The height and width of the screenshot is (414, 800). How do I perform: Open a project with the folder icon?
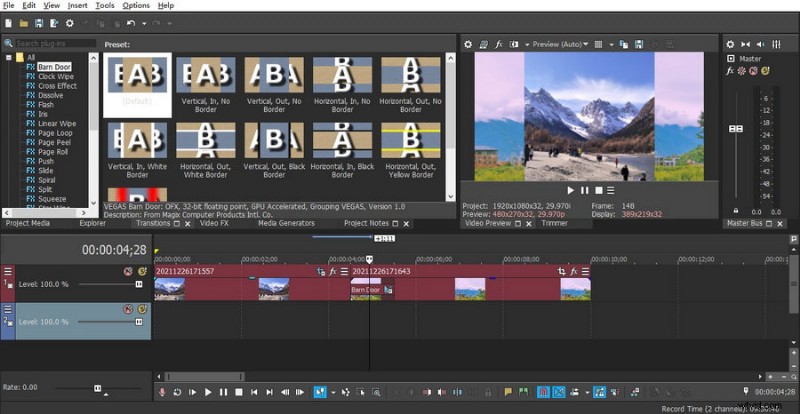[x=23, y=23]
